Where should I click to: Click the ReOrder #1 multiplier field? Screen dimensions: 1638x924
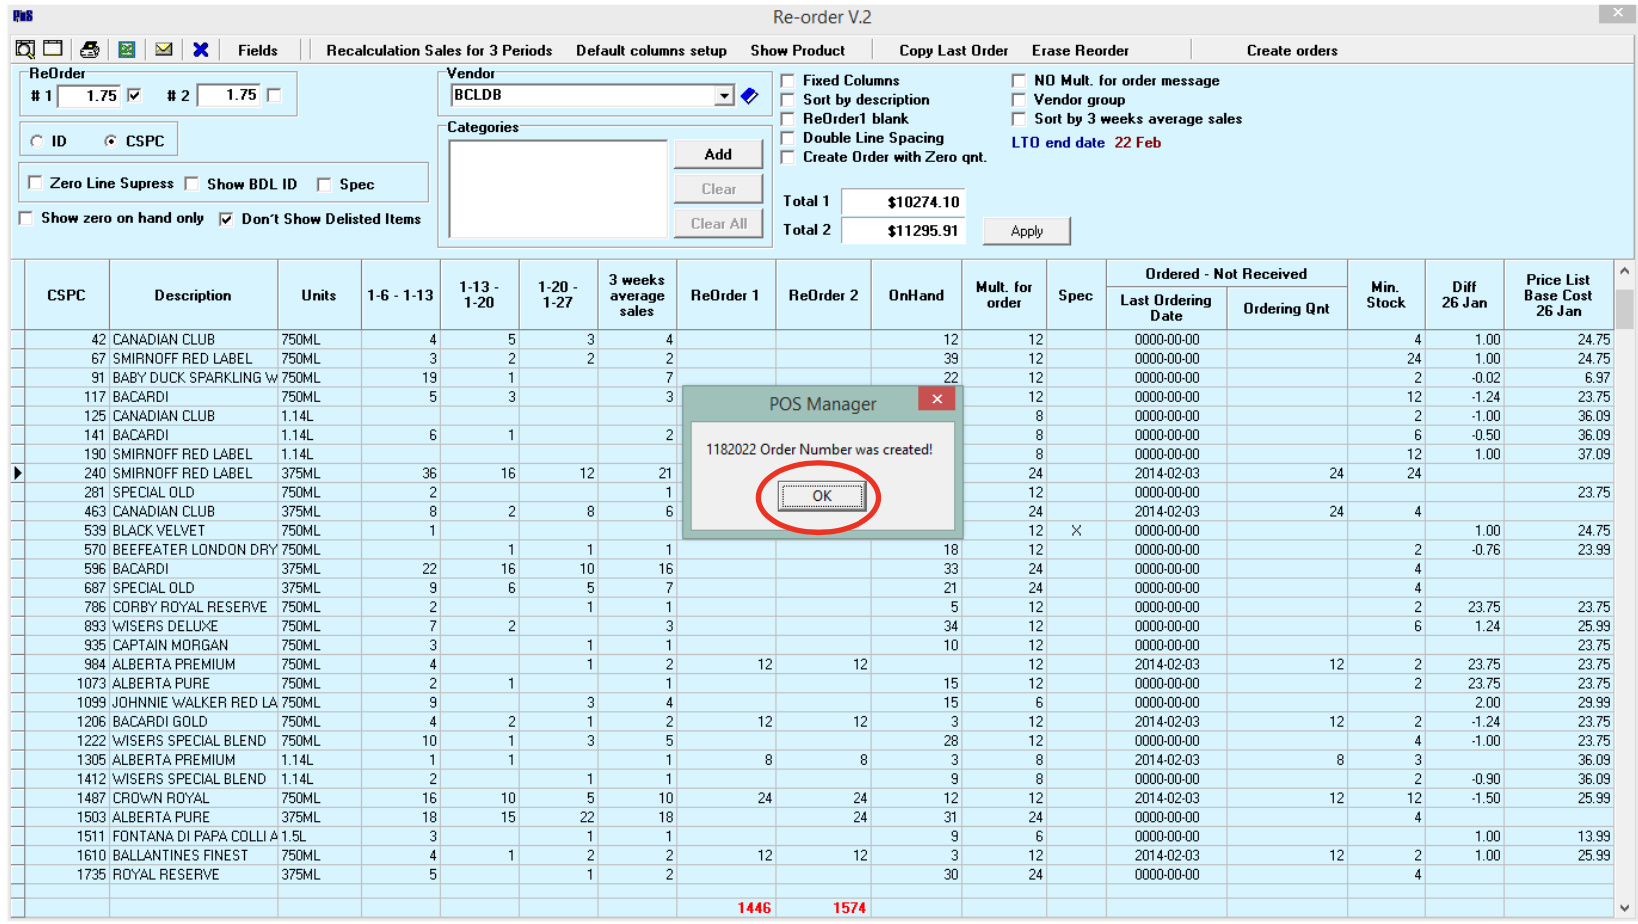click(x=89, y=96)
